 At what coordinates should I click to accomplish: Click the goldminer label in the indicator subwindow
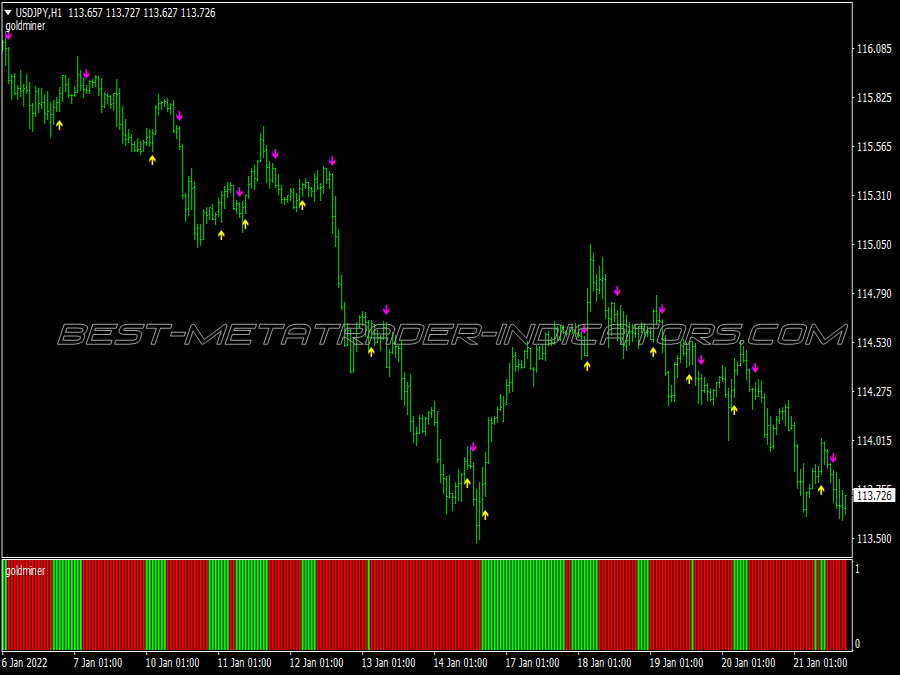click(25, 571)
